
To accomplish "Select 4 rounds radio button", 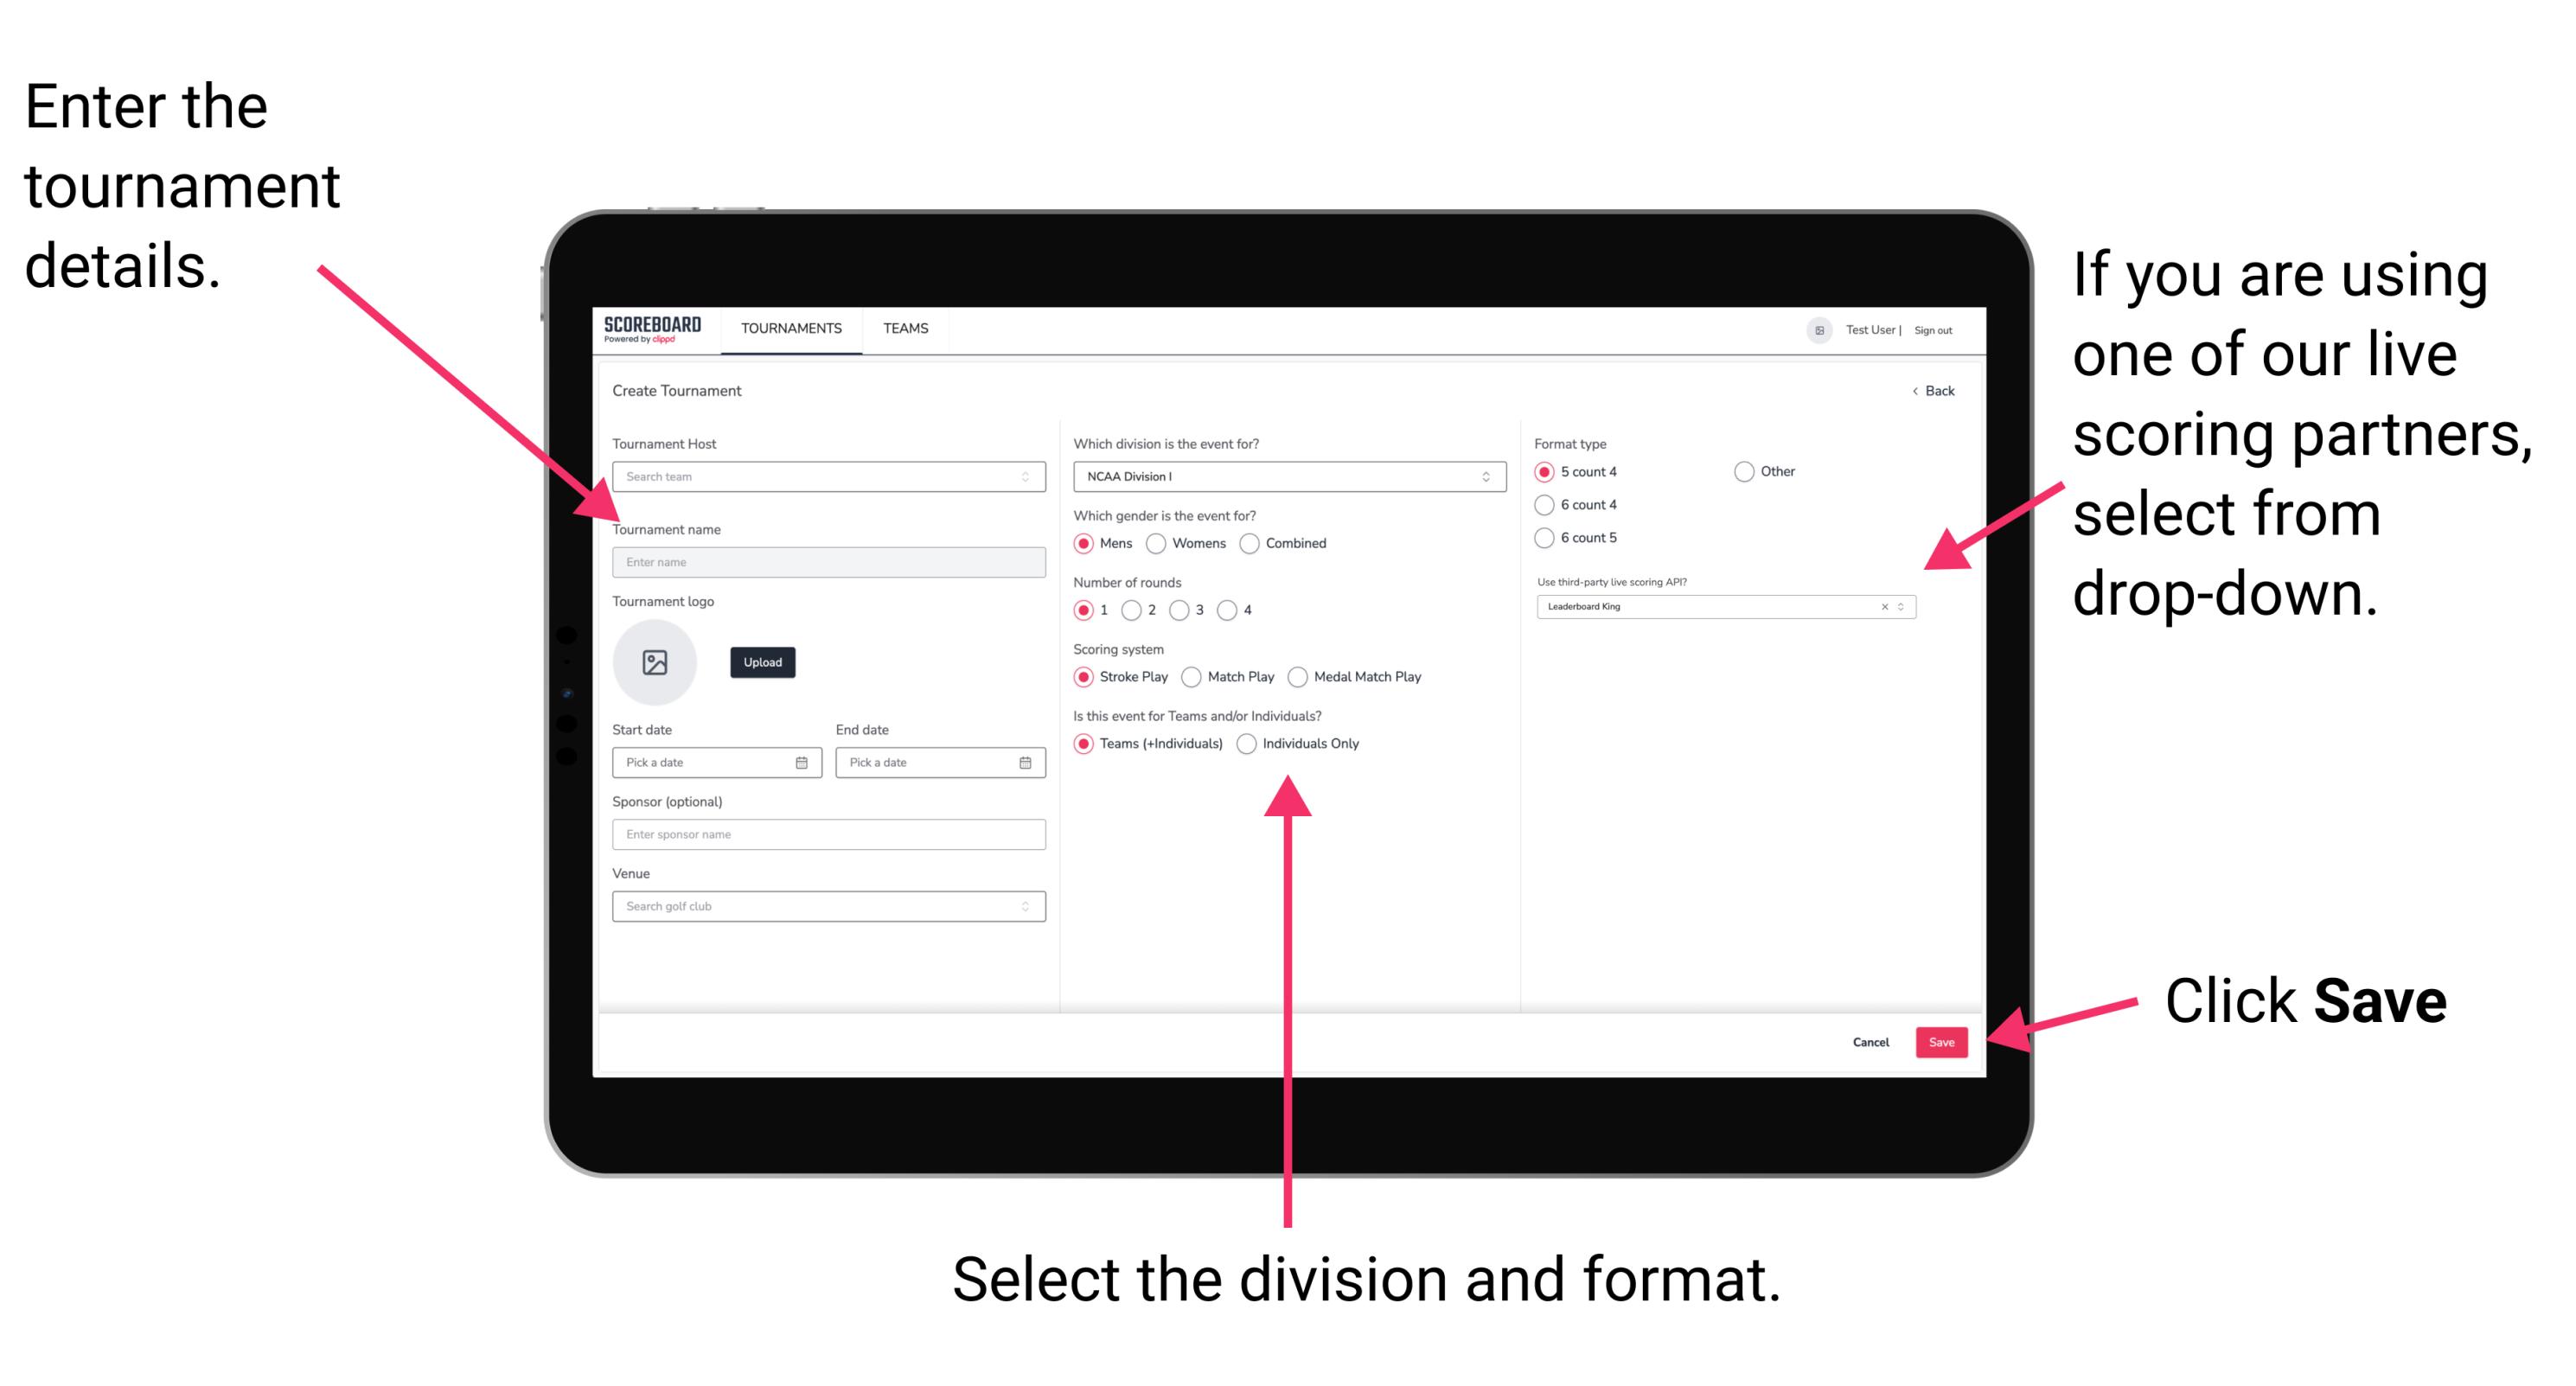I will (x=1236, y=611).
